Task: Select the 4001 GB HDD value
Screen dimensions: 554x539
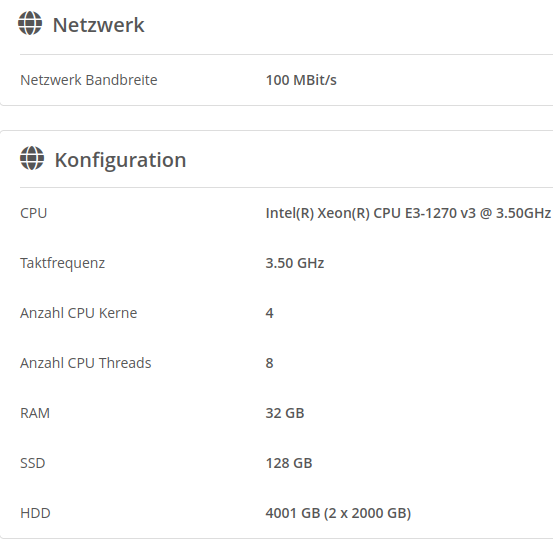Action: tap(338, 514)
